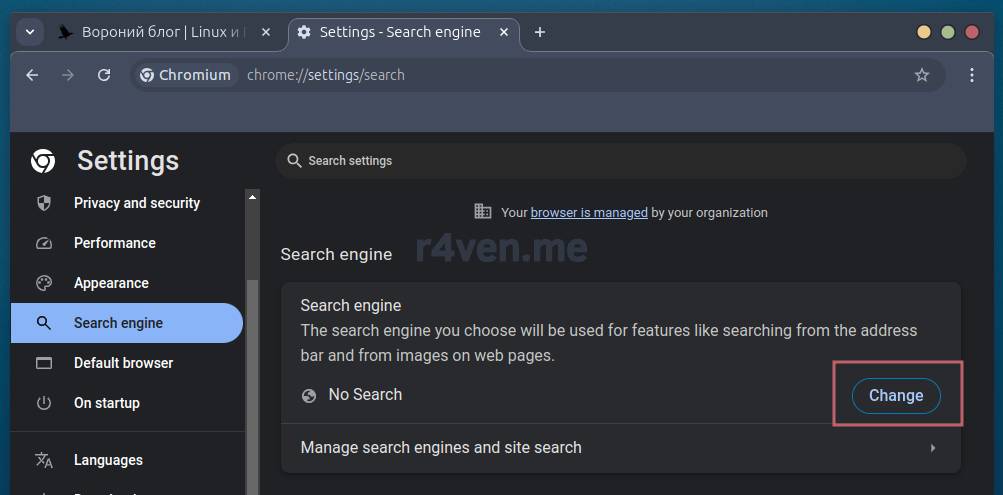Click the Chromium site info chip
The height and width of the screenshot is (495, 1003).
tap(186, 75)
